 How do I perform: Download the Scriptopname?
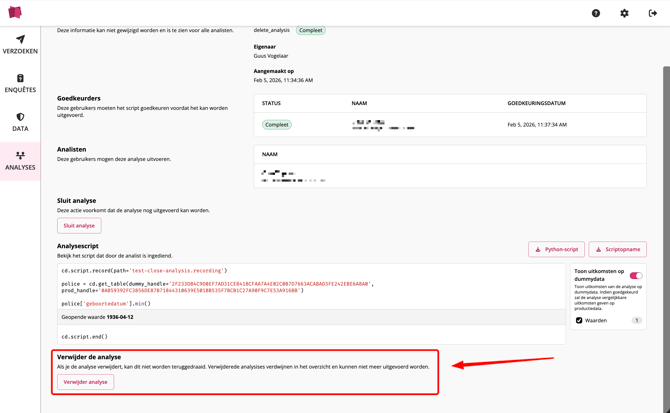(617, 249)
